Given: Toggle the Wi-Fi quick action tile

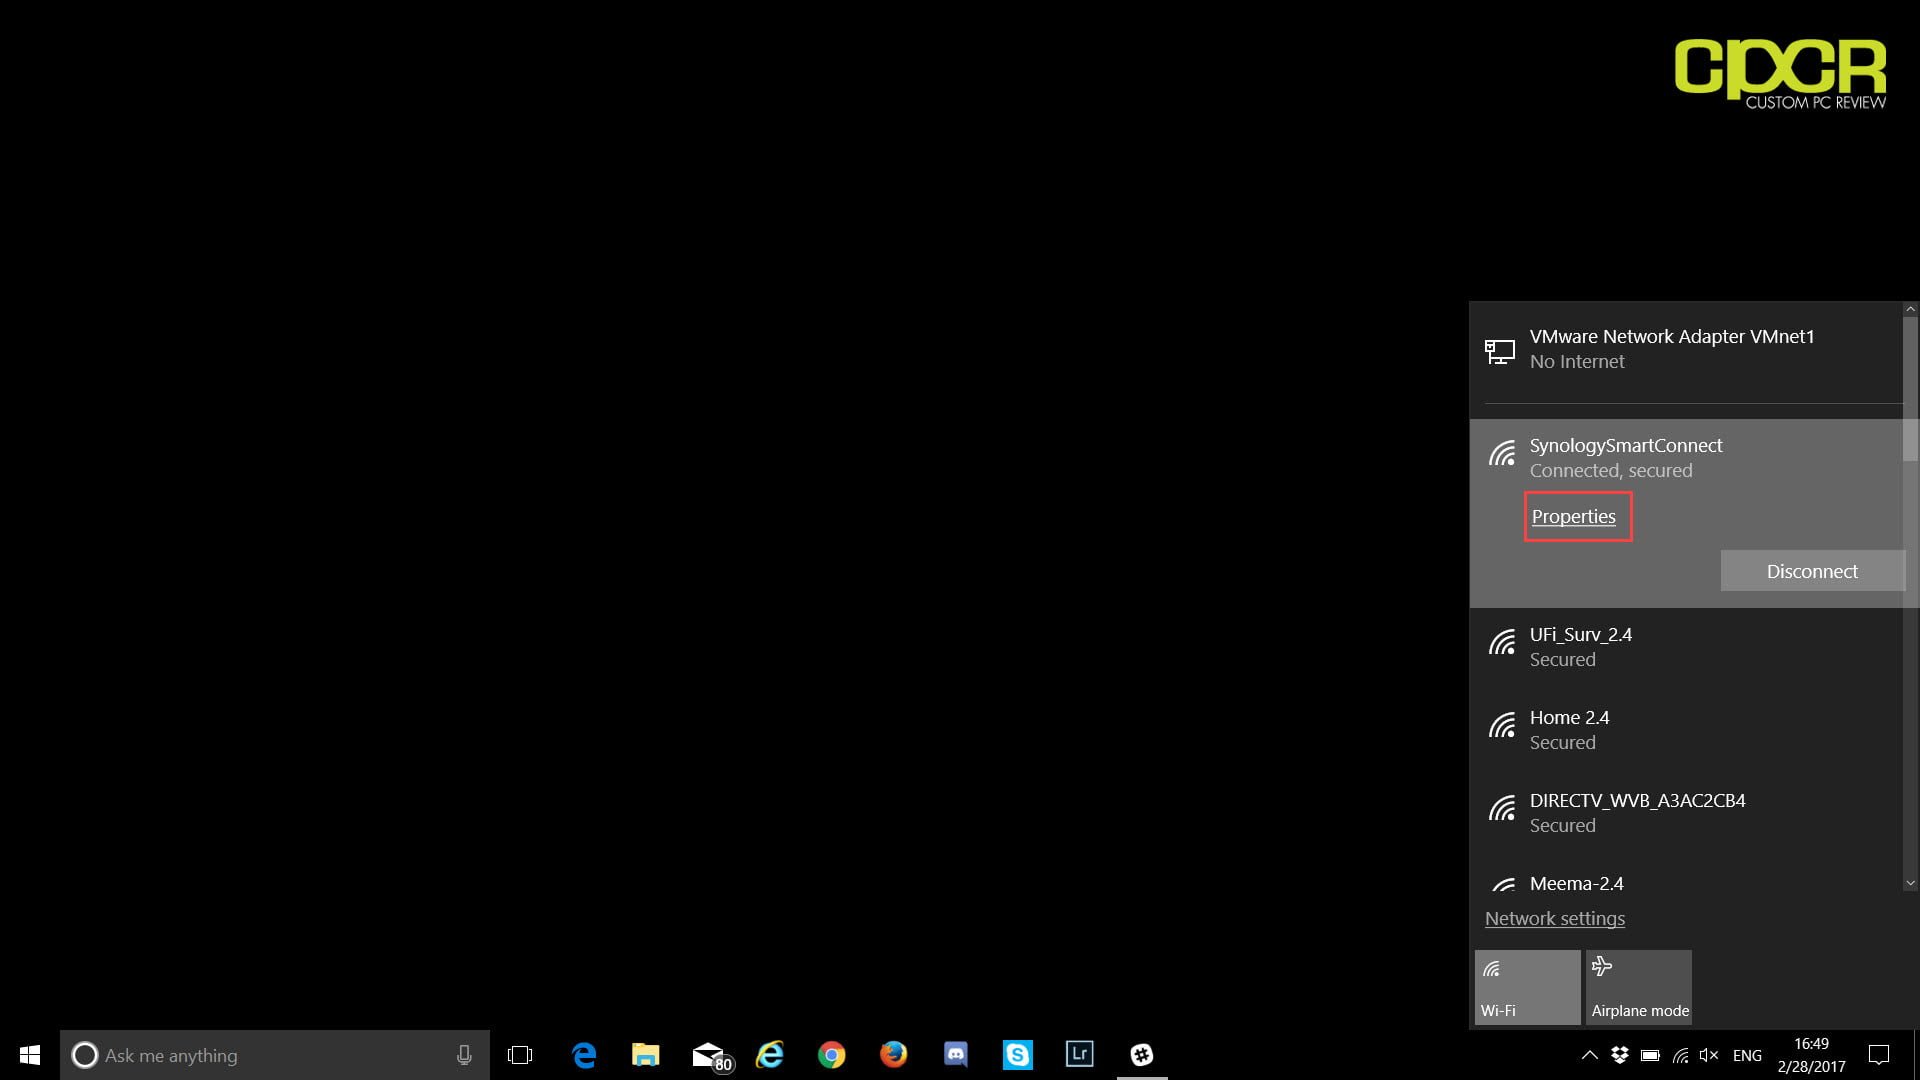Looking at the screenshot, I should click(1528, 987).
